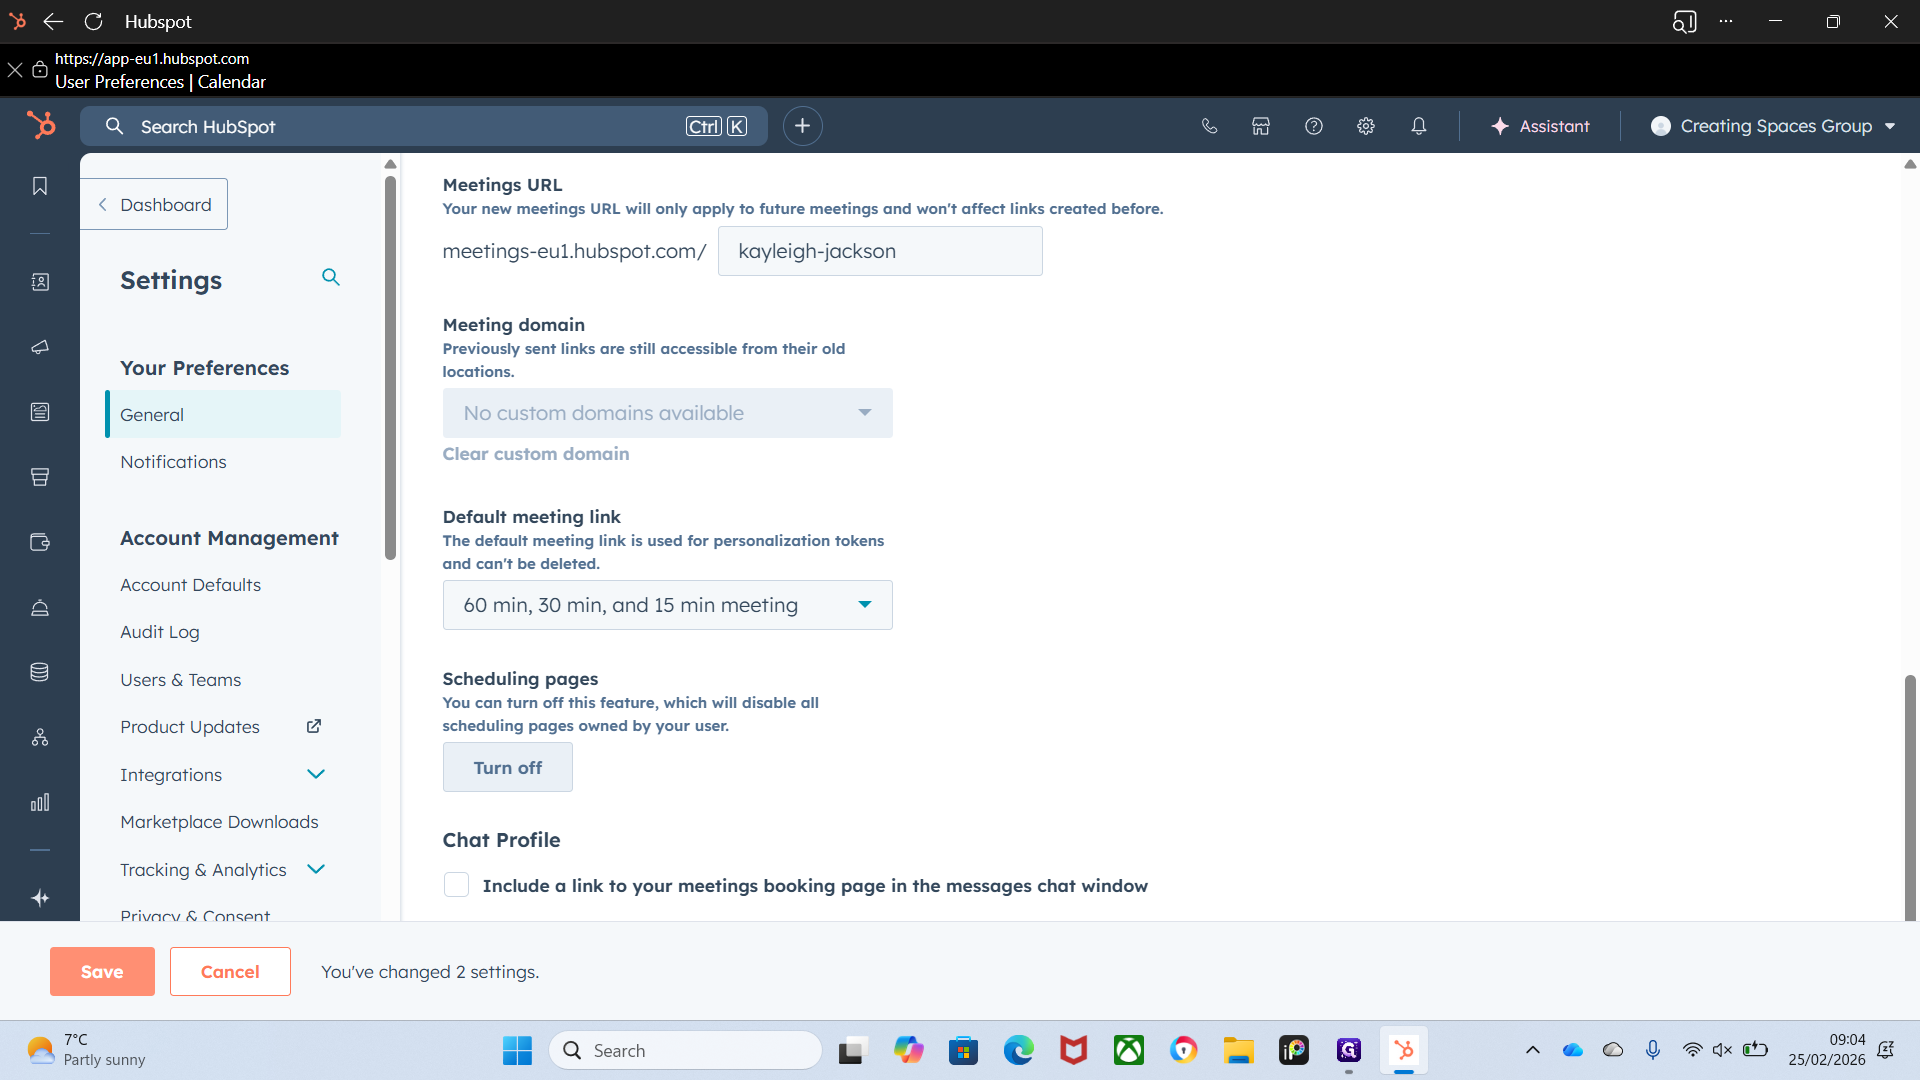This screenshot has height=1080, width=1920.
Task: Open Account Defaults settings
Action: [190, 585]
